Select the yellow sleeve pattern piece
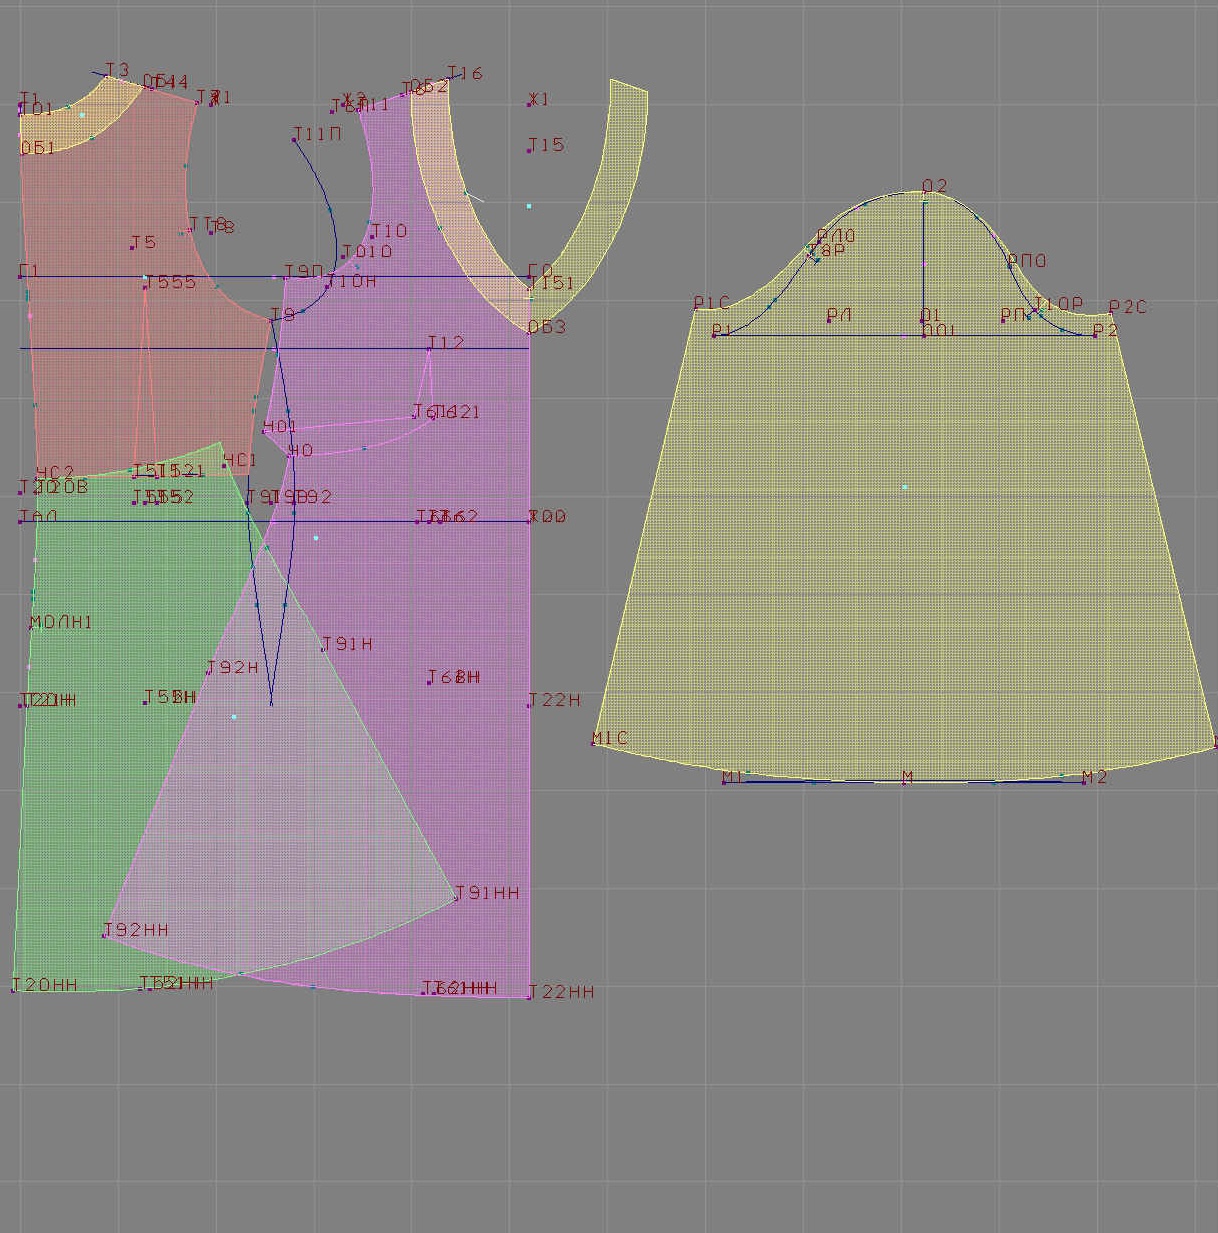The image size is (1218, 1233). (x=905, y=560)
